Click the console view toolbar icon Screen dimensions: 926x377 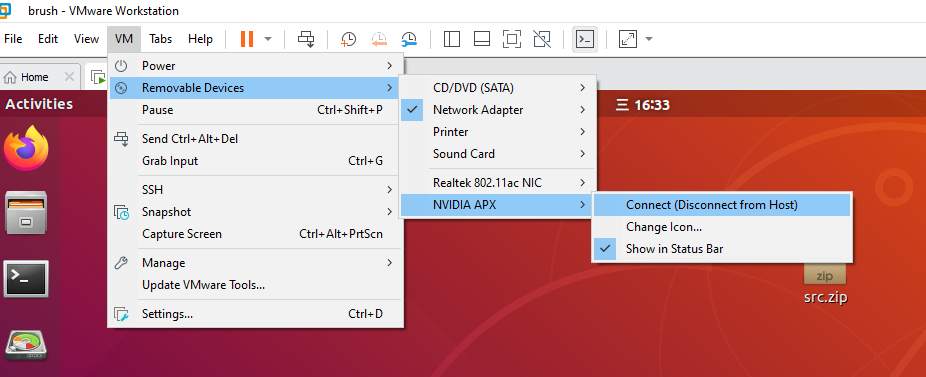[x=585, y=39]
